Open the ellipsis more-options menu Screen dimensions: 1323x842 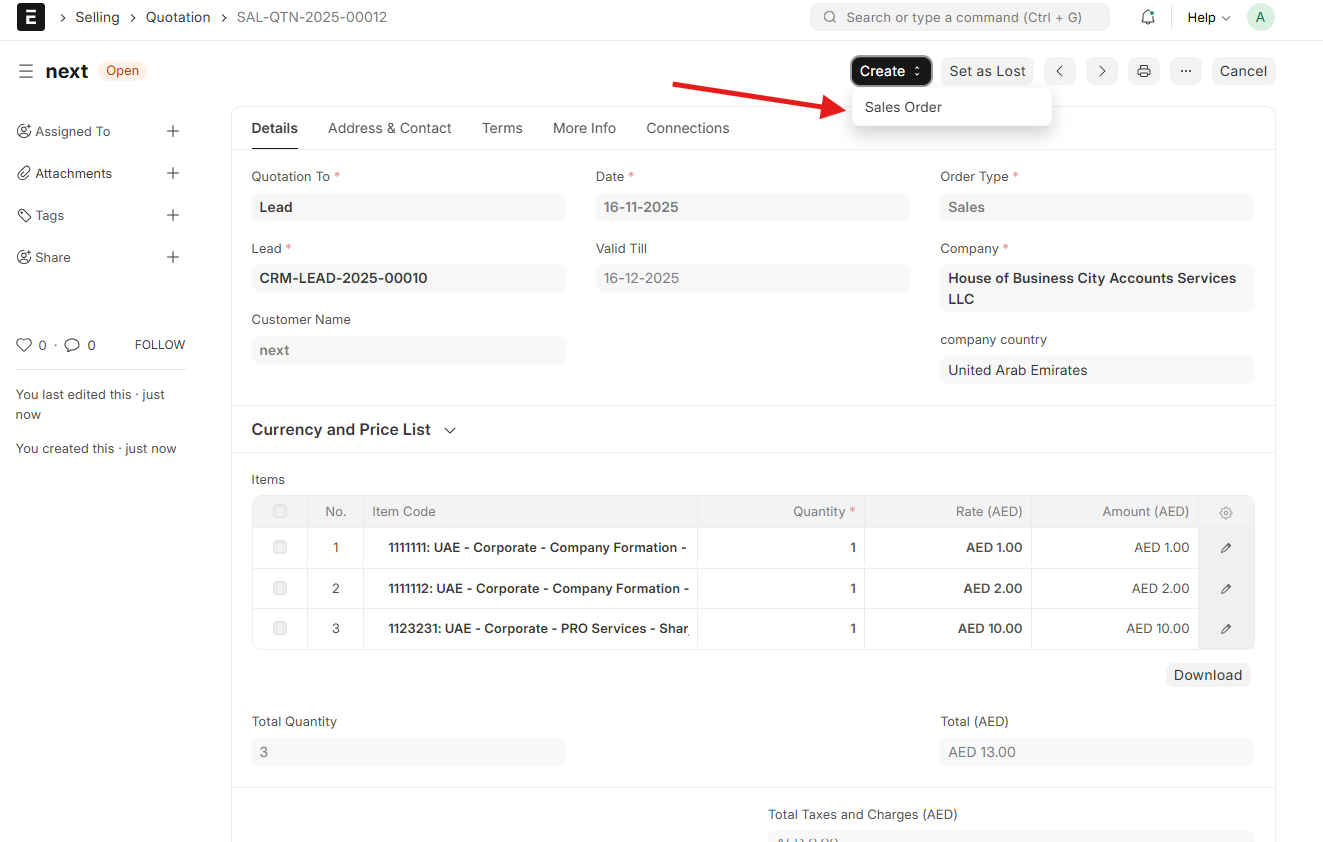point(1185,70)
